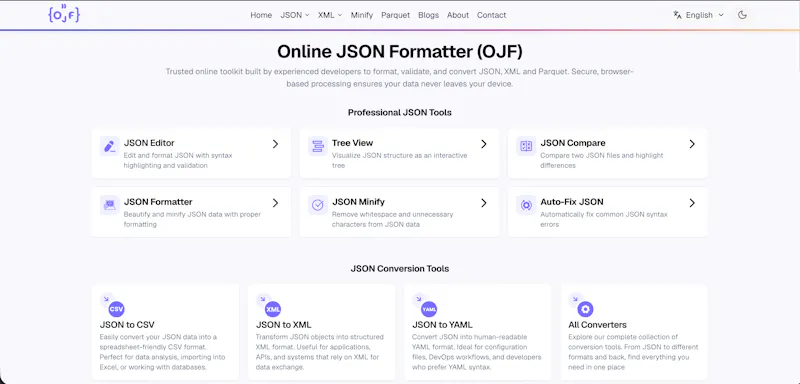Click the JSON Minify chevron arrow

pos(484,203)
